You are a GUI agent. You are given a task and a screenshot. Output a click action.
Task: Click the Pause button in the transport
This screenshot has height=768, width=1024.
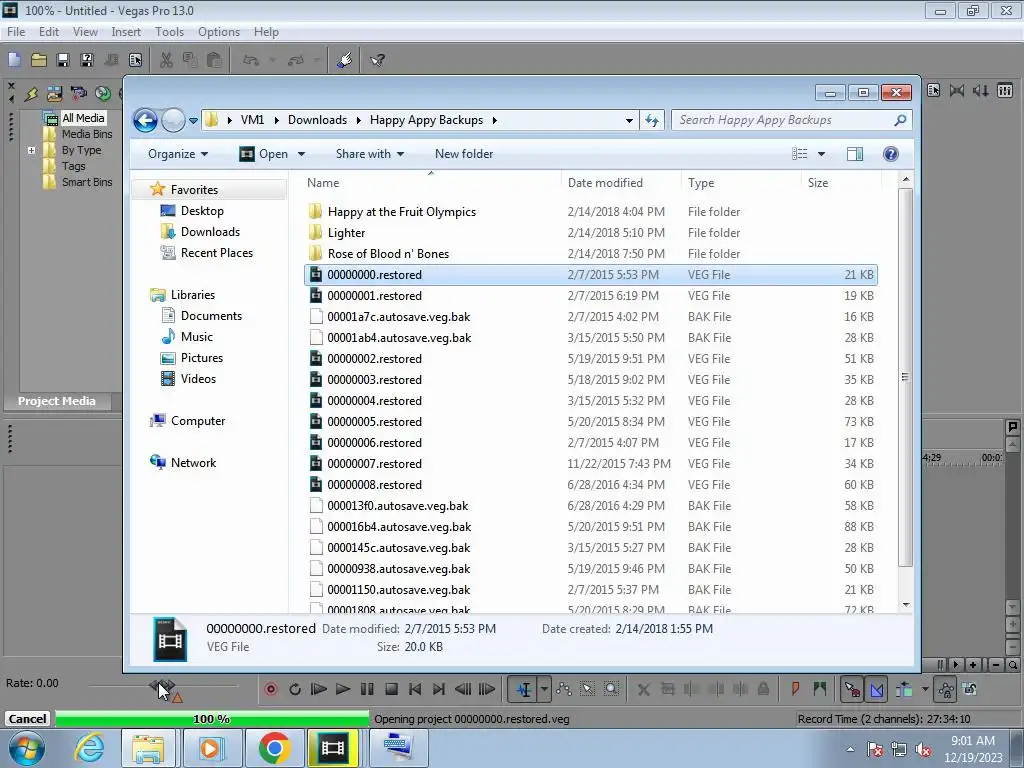click(x=367, y=689)
